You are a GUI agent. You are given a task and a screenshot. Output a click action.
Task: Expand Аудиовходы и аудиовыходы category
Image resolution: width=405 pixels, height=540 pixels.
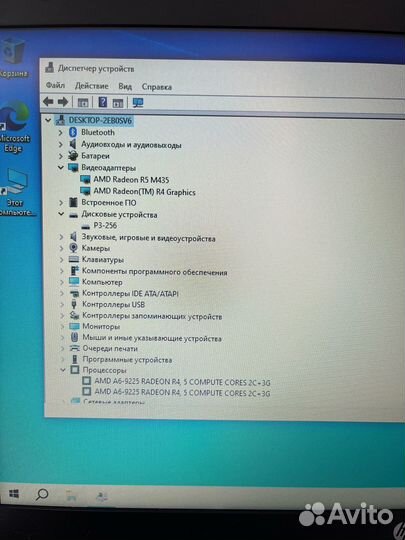tap(61, 144)
